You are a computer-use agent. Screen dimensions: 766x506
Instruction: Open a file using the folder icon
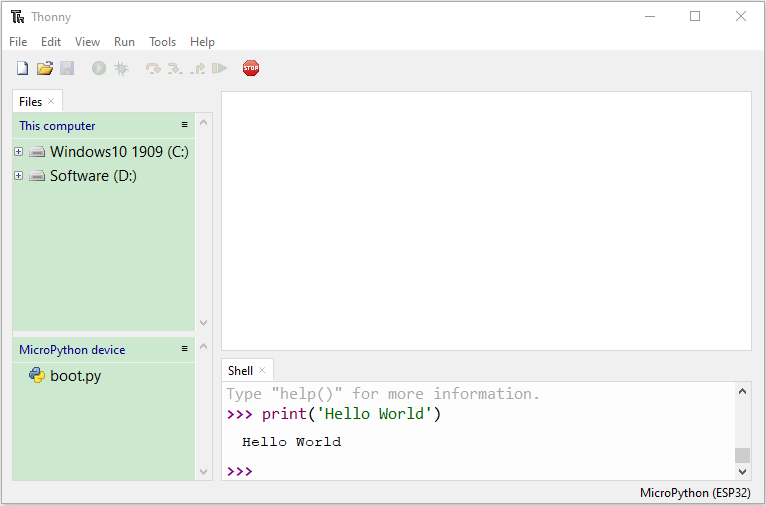point(45,68)
